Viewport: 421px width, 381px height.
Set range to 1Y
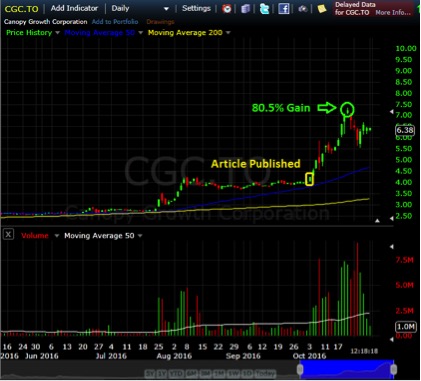162,373
